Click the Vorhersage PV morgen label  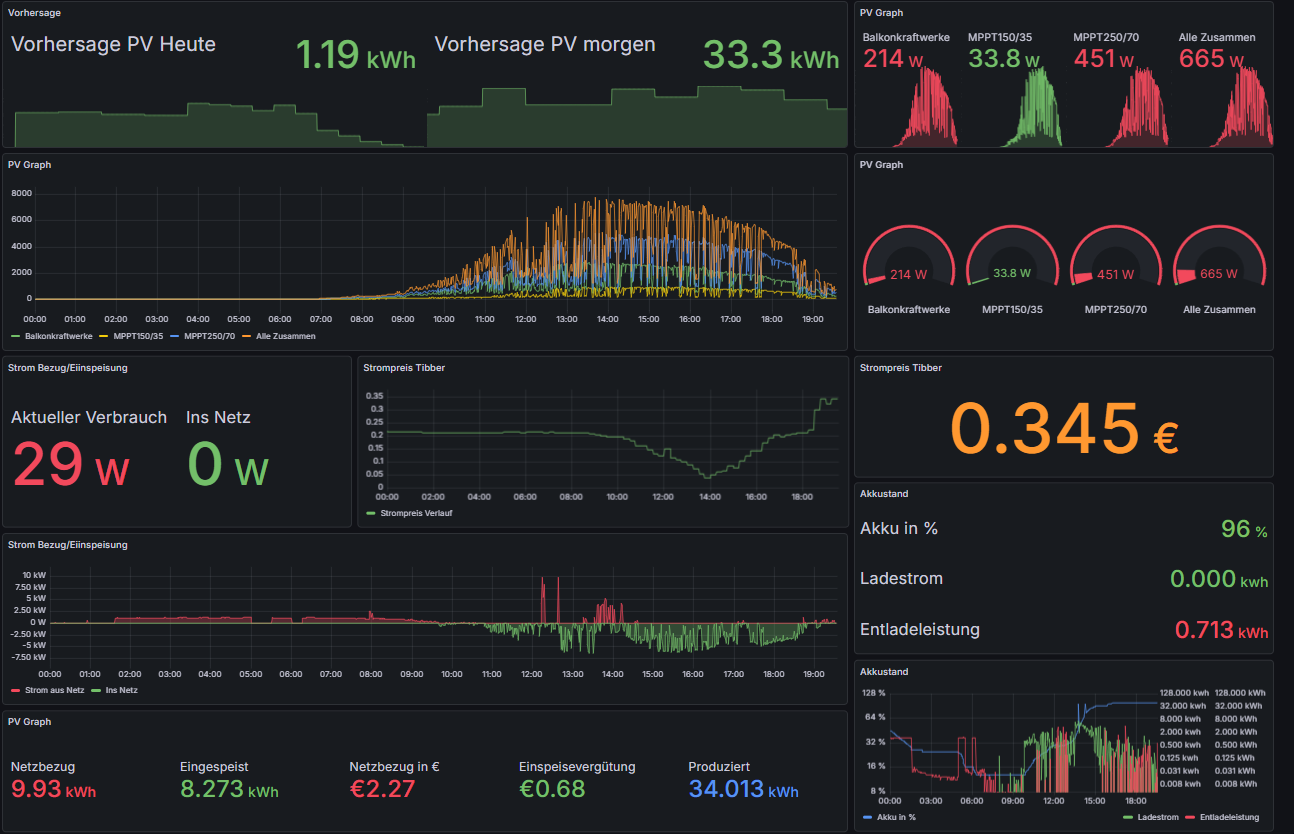545,44
